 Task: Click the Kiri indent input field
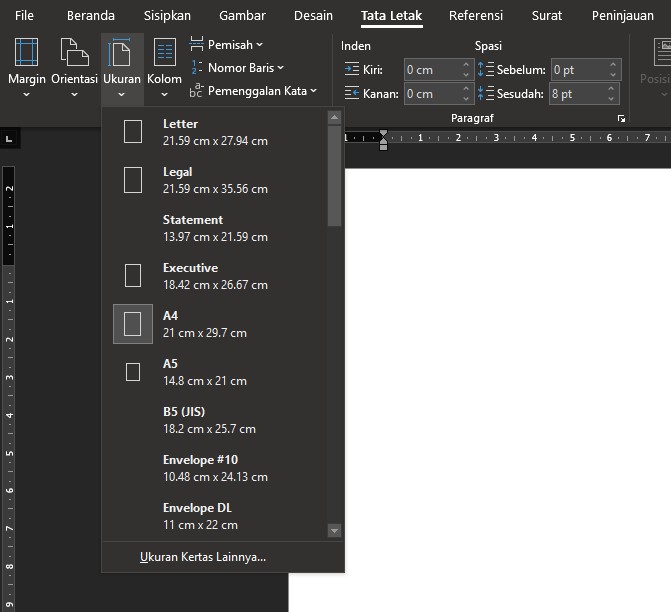tap(431, 70)
